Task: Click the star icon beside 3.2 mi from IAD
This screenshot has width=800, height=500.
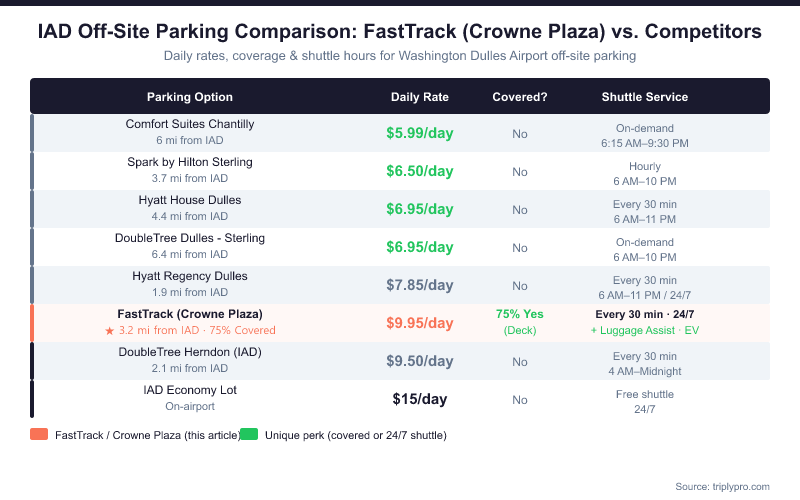Action: click(x=110, y=330)
